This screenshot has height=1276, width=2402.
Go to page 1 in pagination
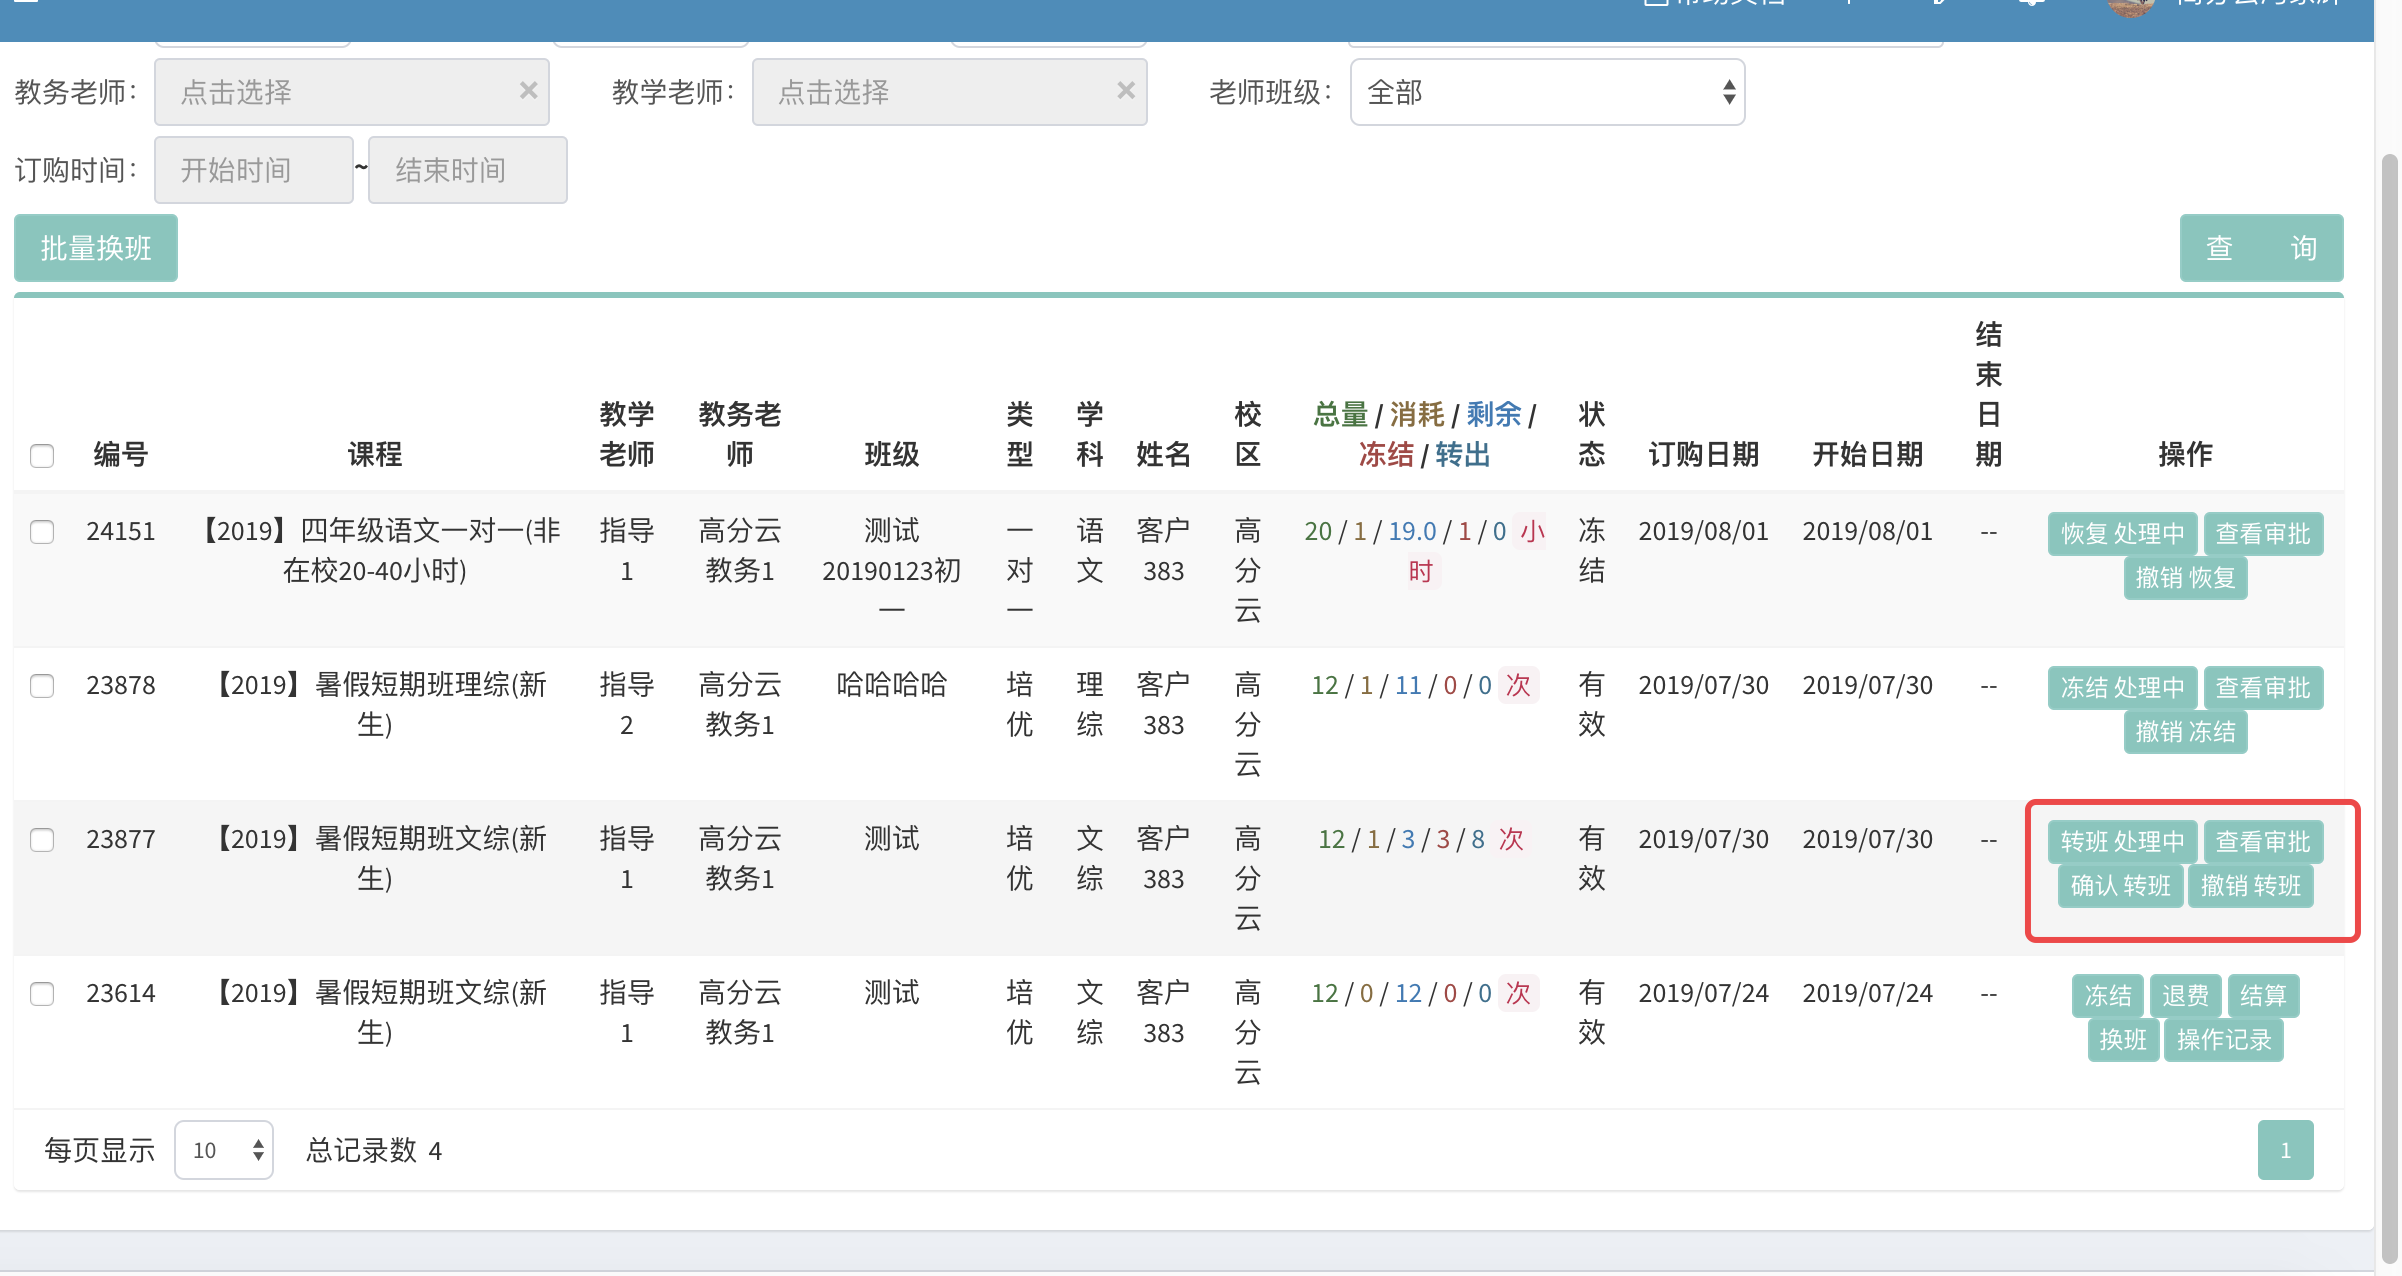[x=2284, y=1150]
